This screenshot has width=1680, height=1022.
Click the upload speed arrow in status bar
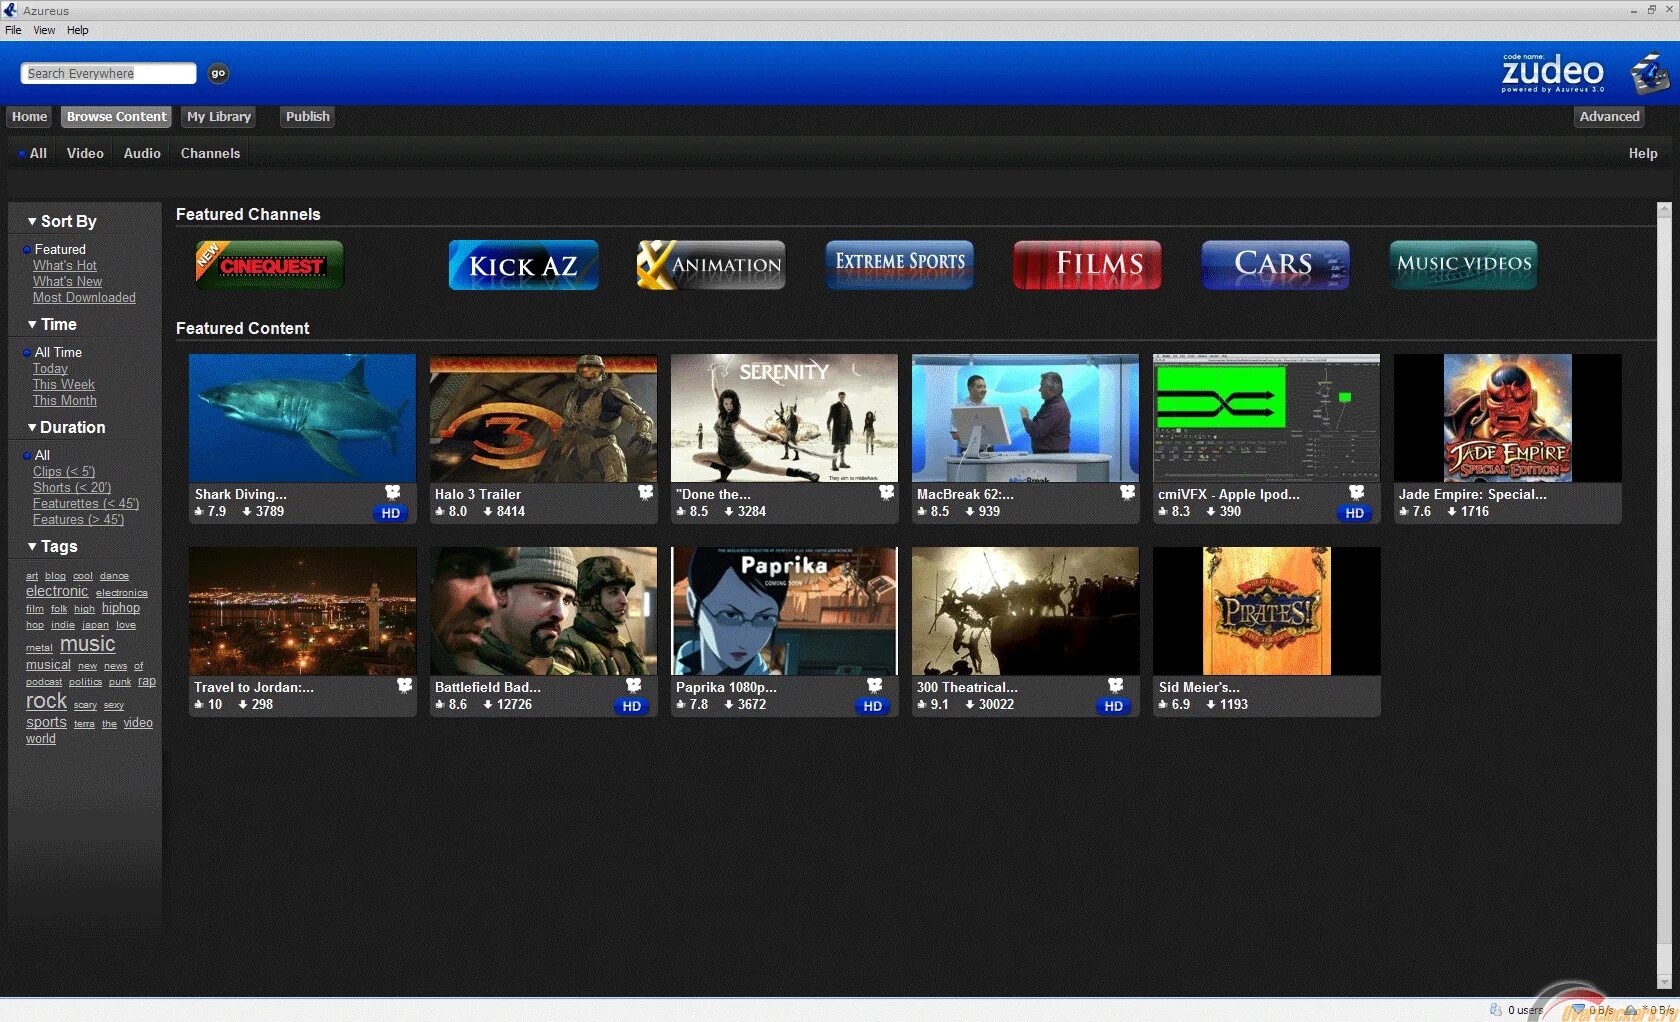[1631, 1010]
